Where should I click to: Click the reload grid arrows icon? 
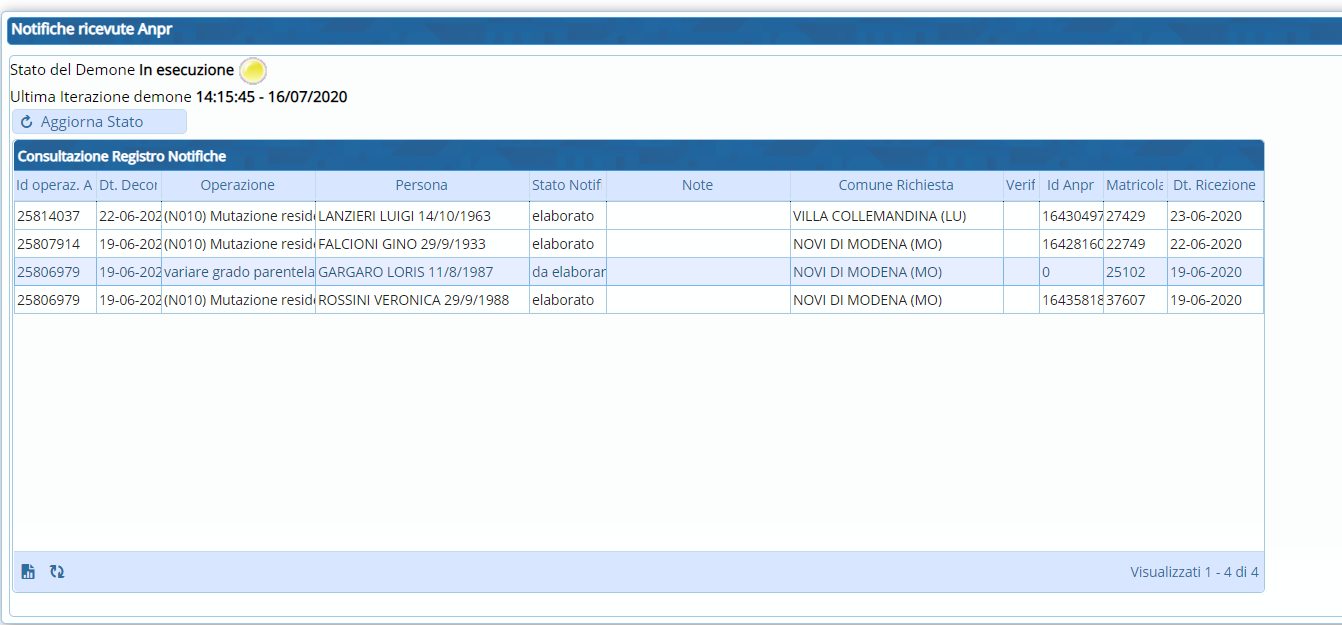57,572
